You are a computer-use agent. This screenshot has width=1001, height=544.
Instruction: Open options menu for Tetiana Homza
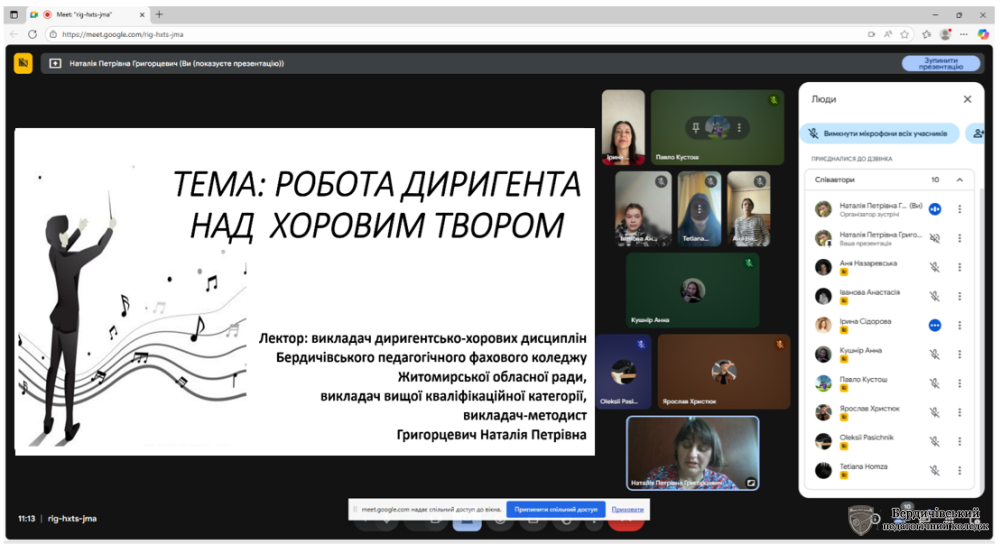click(x=959, y=469)
